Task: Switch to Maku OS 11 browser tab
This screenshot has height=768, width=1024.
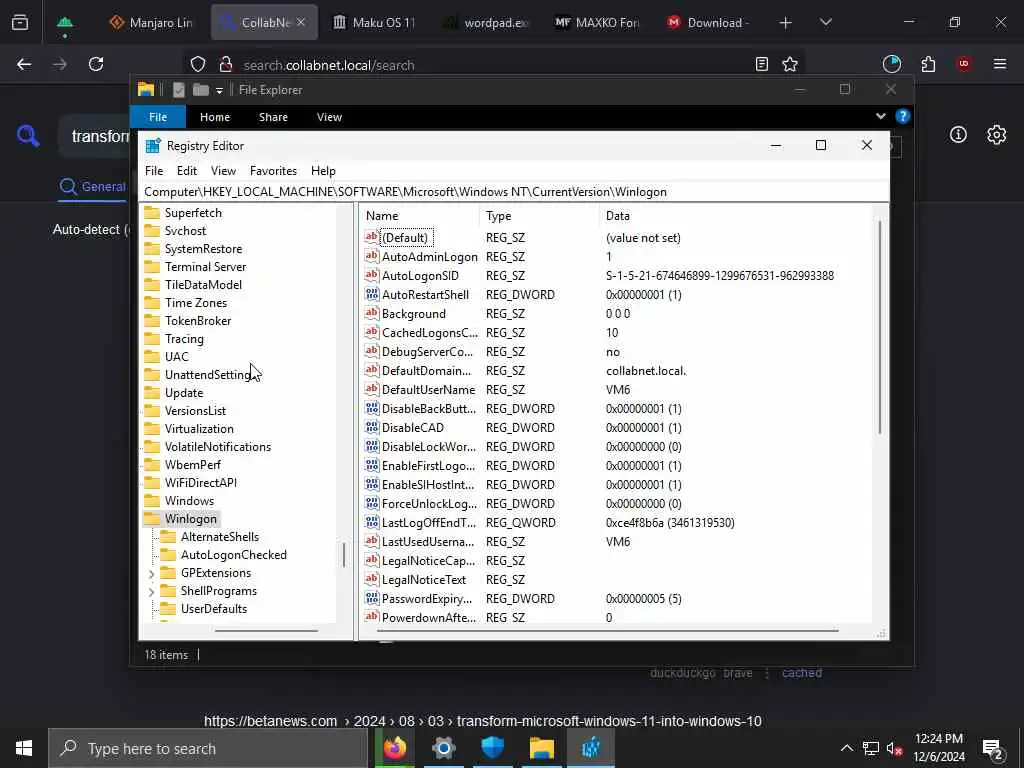Action: click(x=374, y=22)
